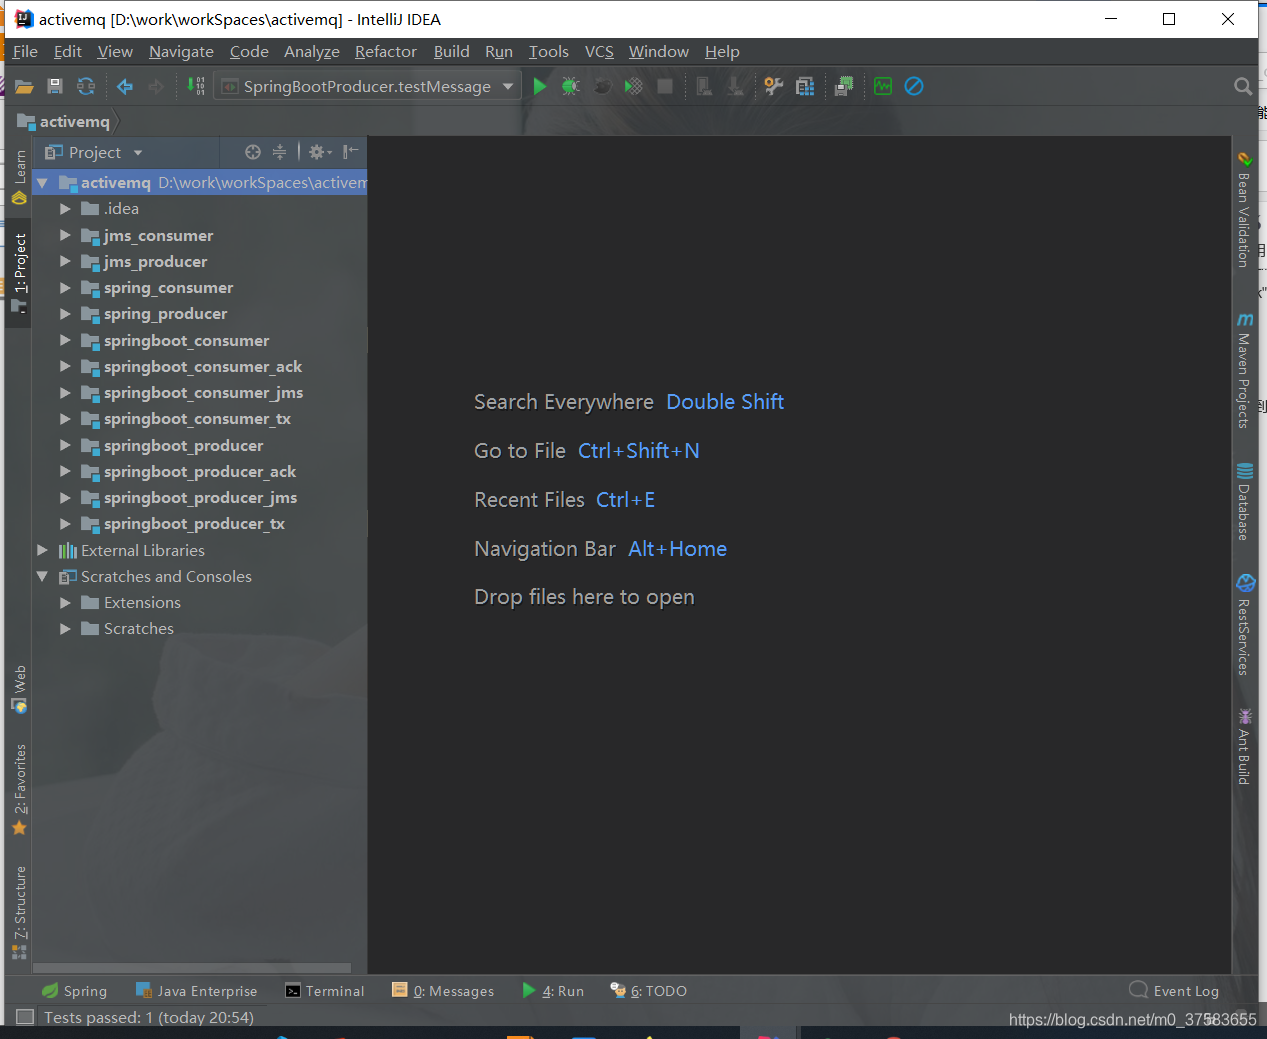Open the Messages tool window
This screenshot has width=1267, height=1039.
pos(443,991)
